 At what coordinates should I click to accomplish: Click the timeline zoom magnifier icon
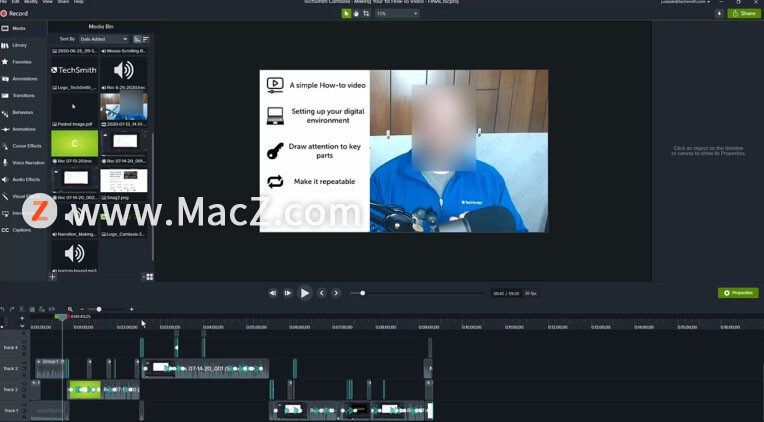[70, 309]
